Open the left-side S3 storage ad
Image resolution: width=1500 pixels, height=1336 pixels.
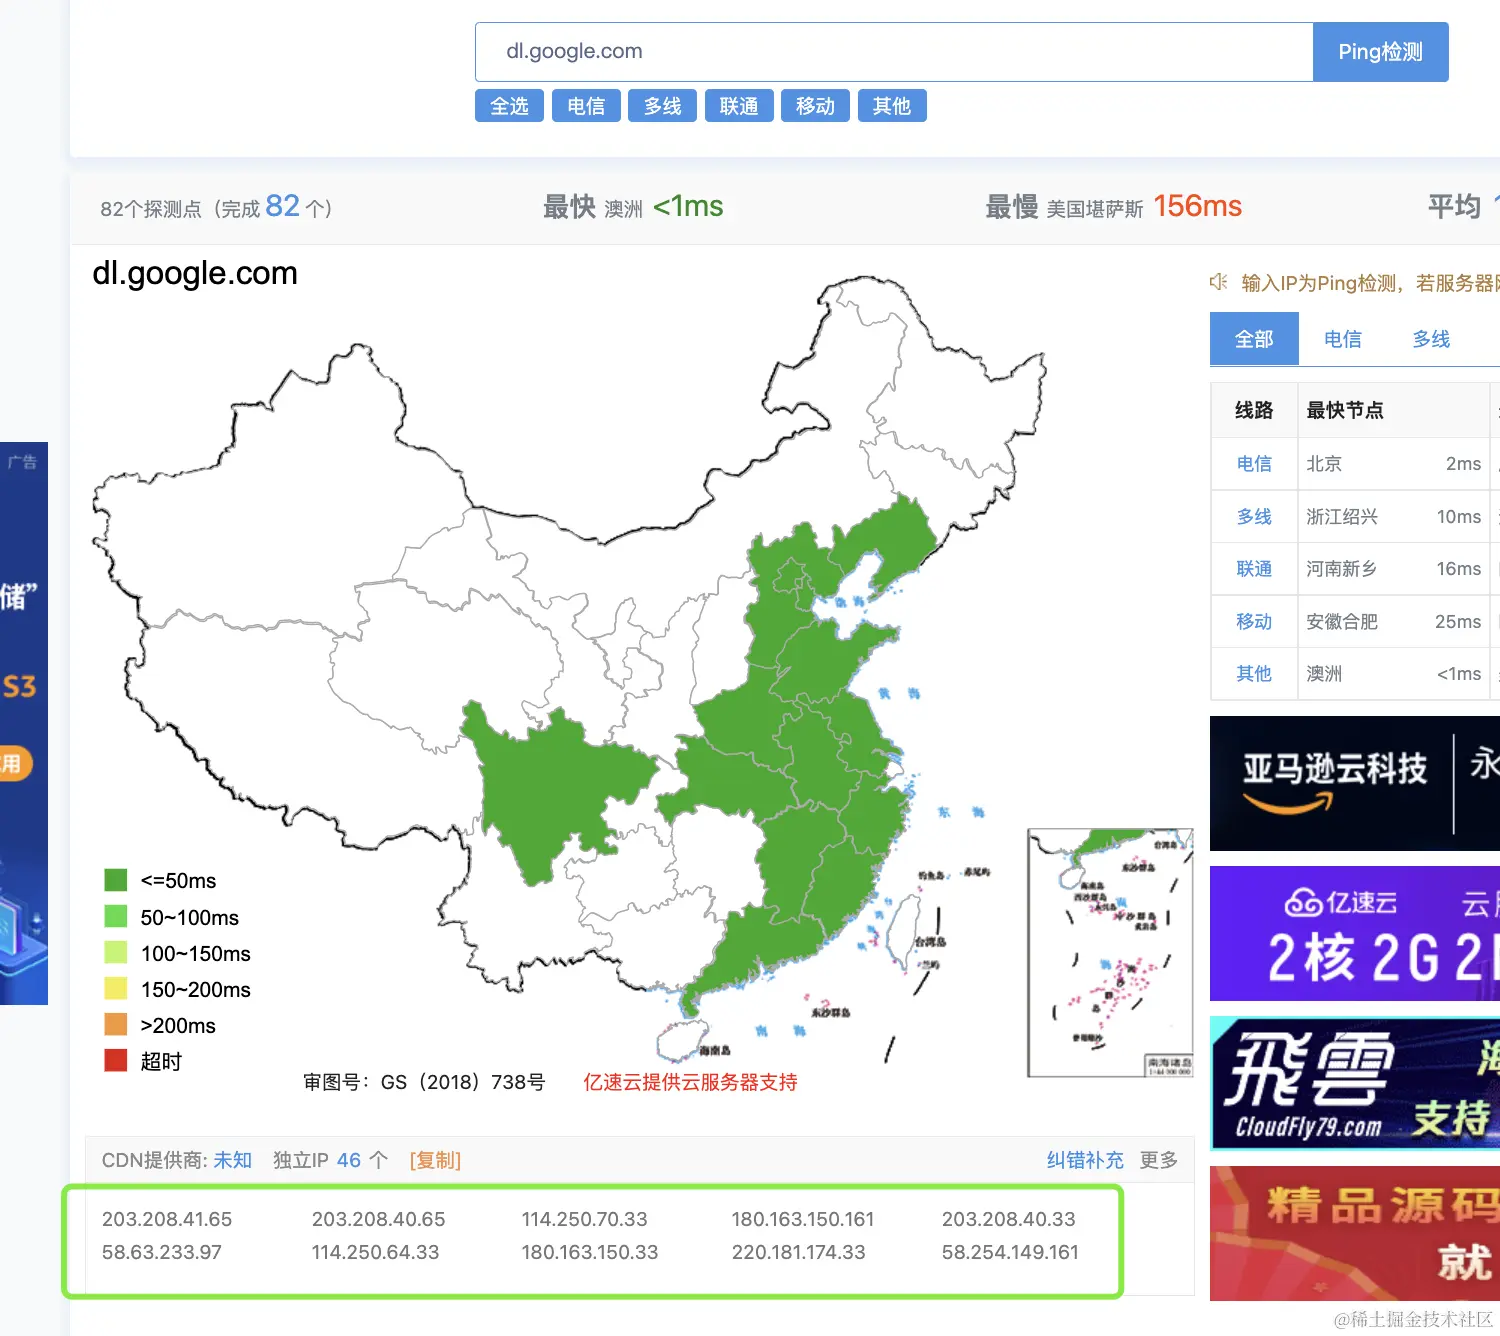[24, 723]
